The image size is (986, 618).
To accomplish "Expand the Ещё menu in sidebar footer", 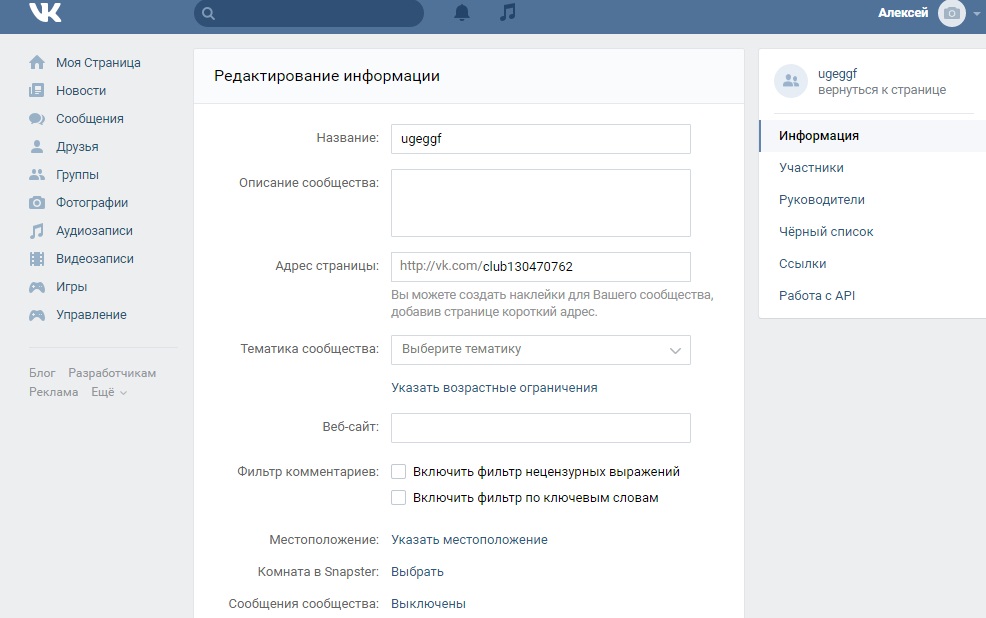I will tap(109, 393).
